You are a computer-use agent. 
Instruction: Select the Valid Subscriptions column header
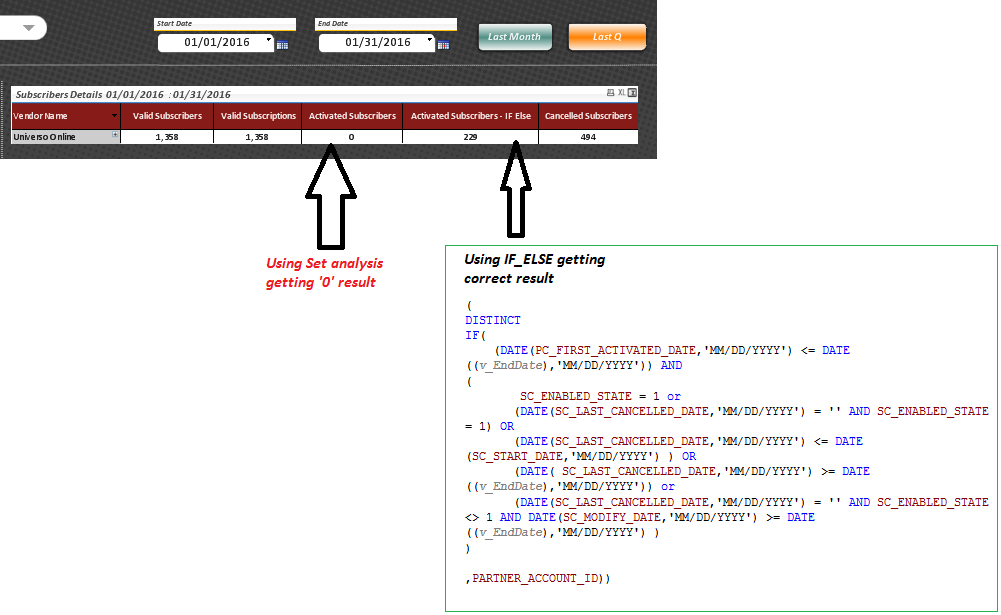click(x=258, y=116)
